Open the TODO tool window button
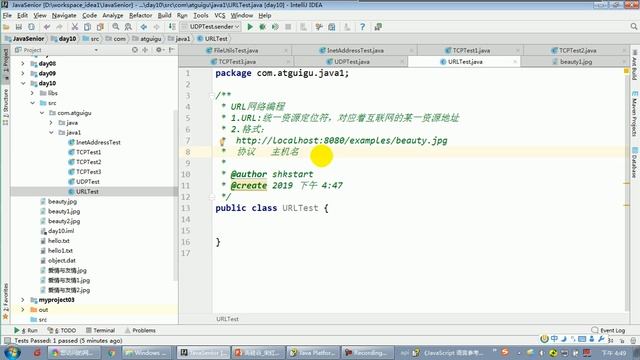The width and height of the screenshot is (640, 360). [62, 330]
